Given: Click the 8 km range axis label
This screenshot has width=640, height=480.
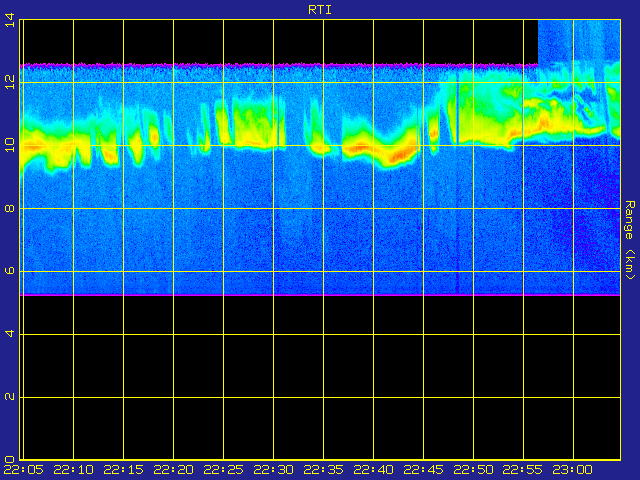Looking at the screenshot, I should click(x=10, y=209).
